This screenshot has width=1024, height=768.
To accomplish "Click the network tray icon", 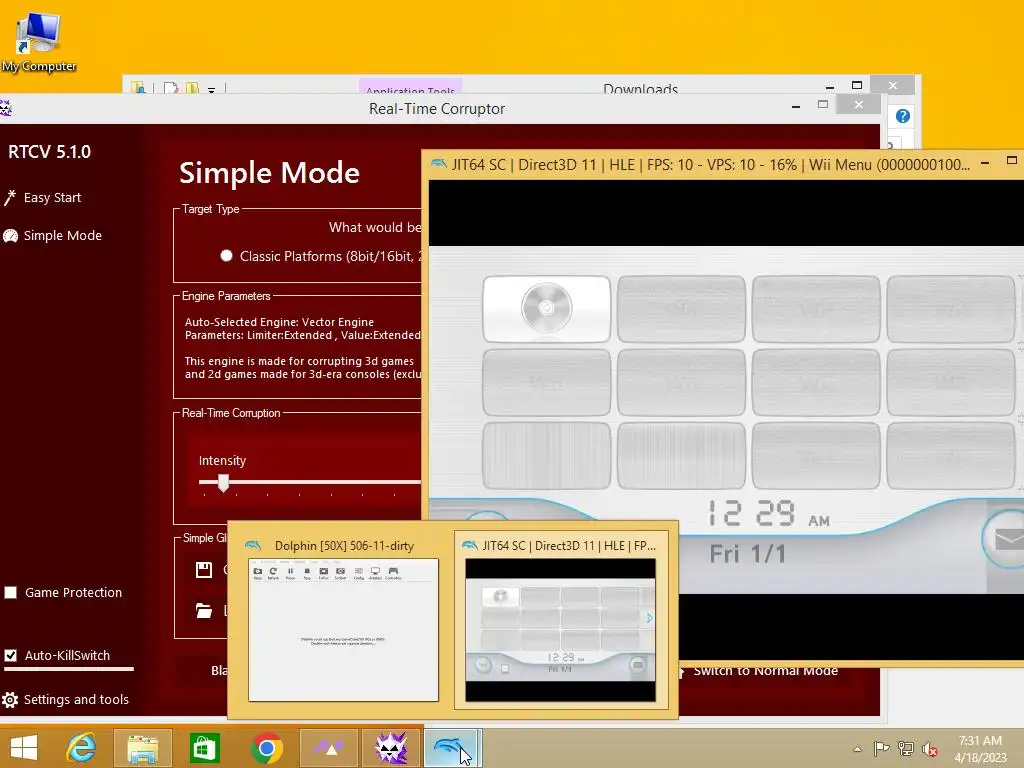I will [x=906, y=748].
